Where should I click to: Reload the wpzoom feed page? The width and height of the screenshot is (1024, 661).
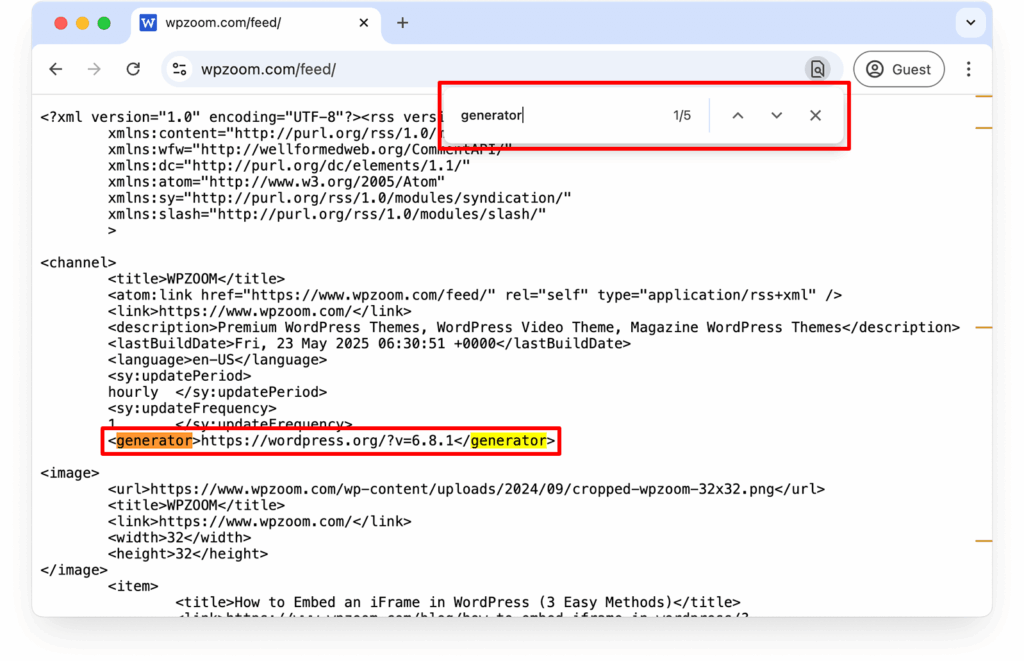[133, 69]
